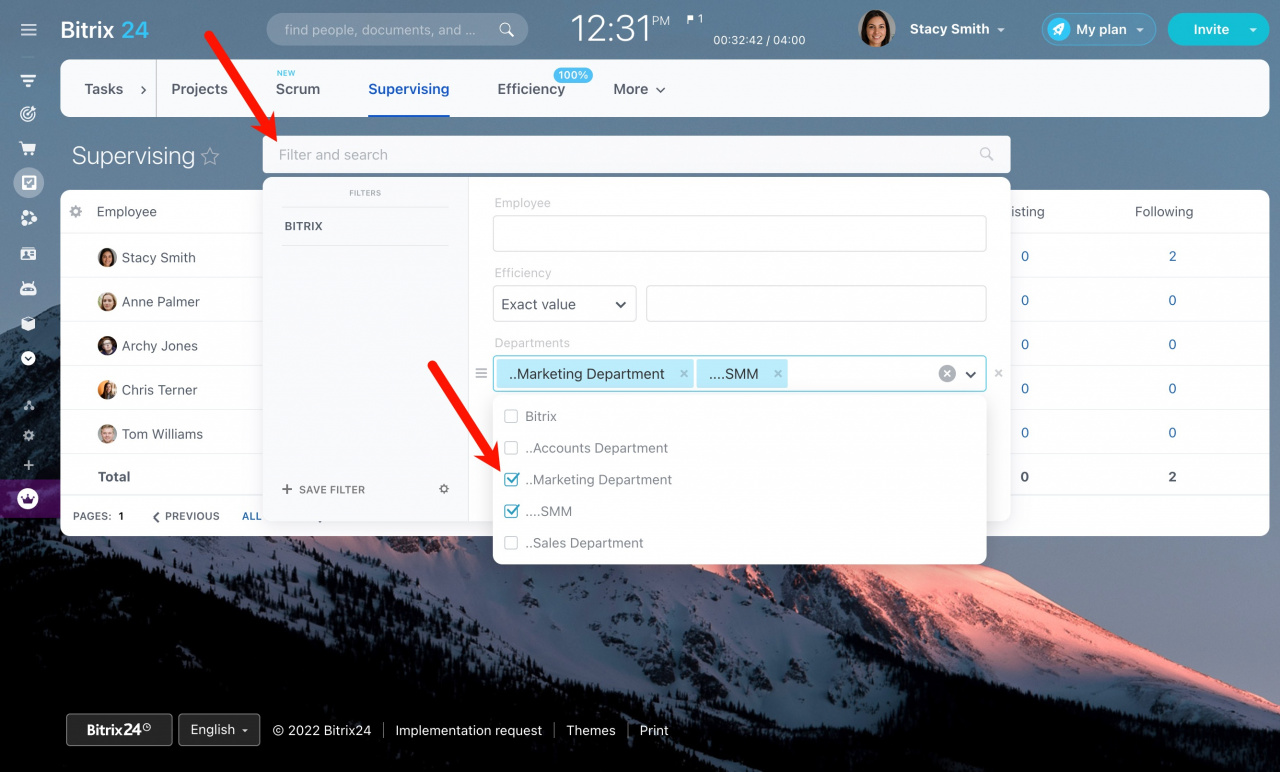Add Supervising page to favorites with the star

coord(210,156)
